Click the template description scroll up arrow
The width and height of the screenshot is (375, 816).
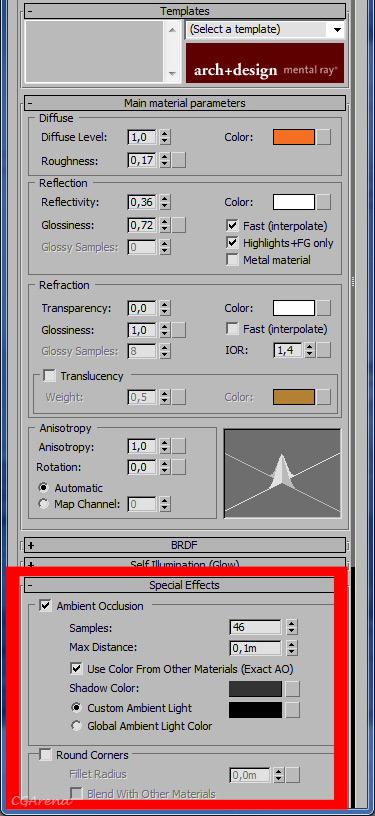click(x=172, y=30)
